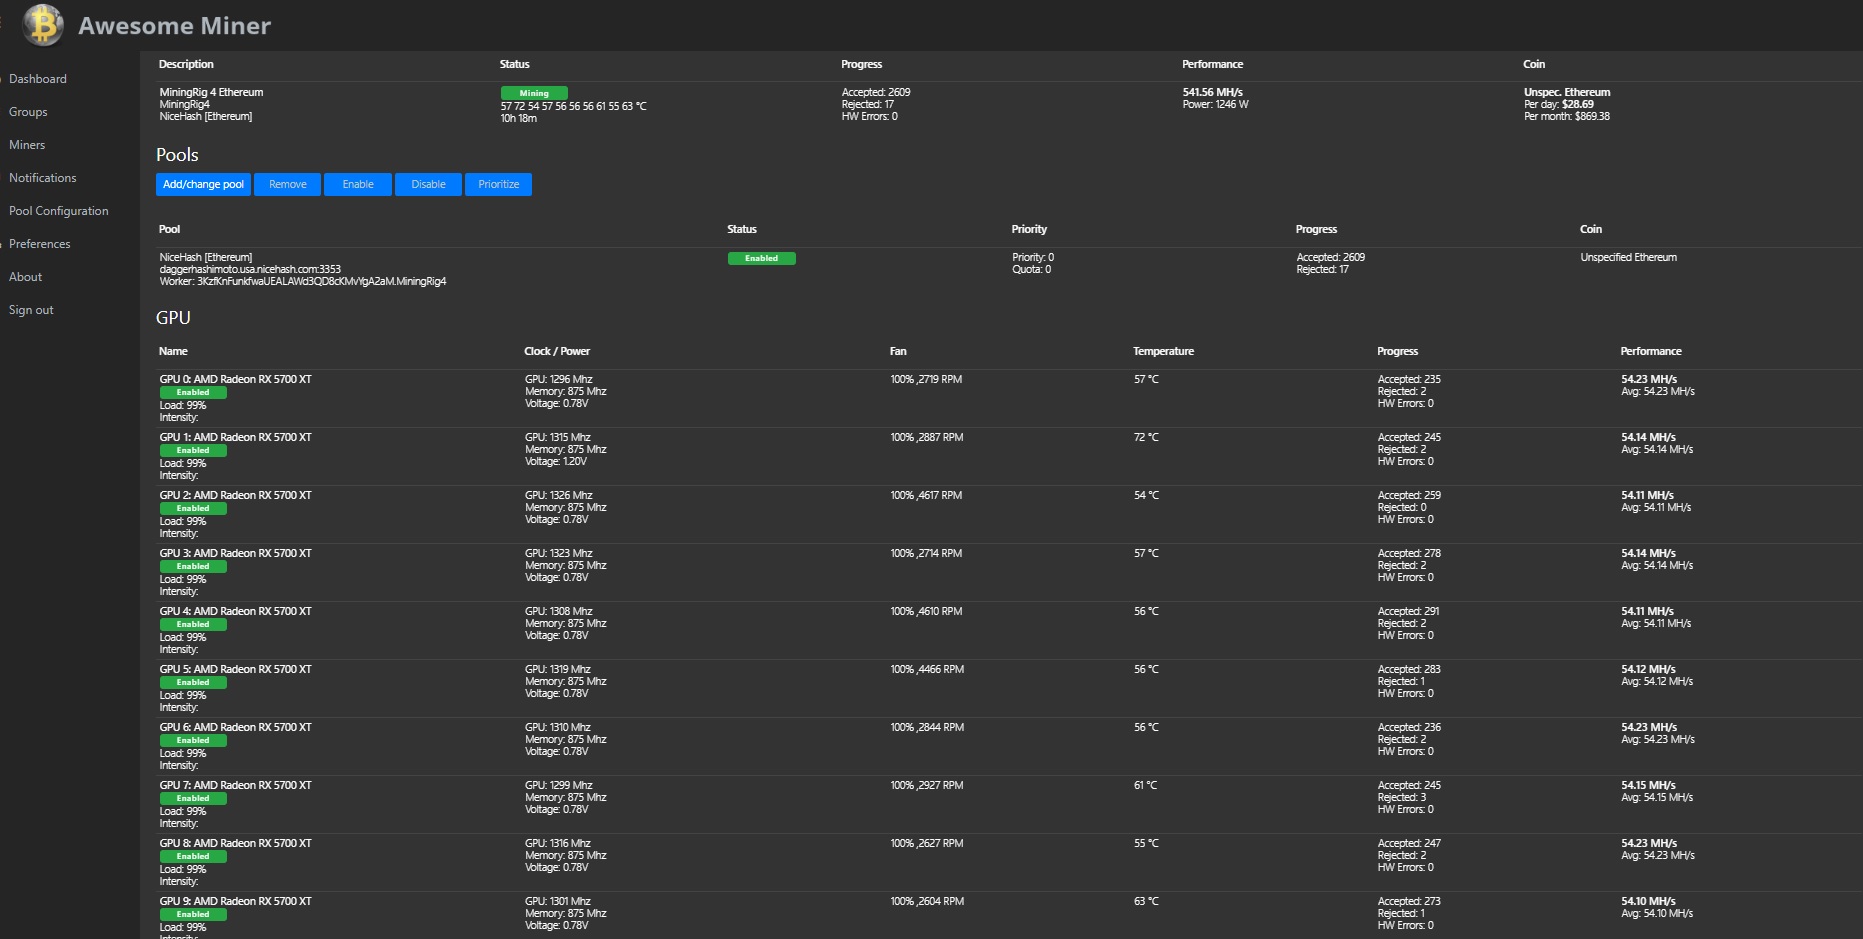
Task: Click the 'Per day: $28.69' value
Action: pyautogui.click(x=1559, y=104)
